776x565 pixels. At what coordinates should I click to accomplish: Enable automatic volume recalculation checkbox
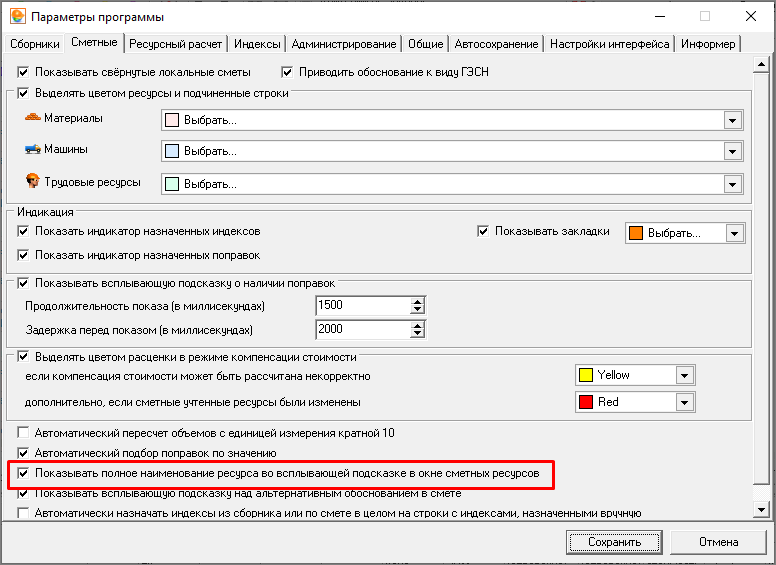[24, 433]
